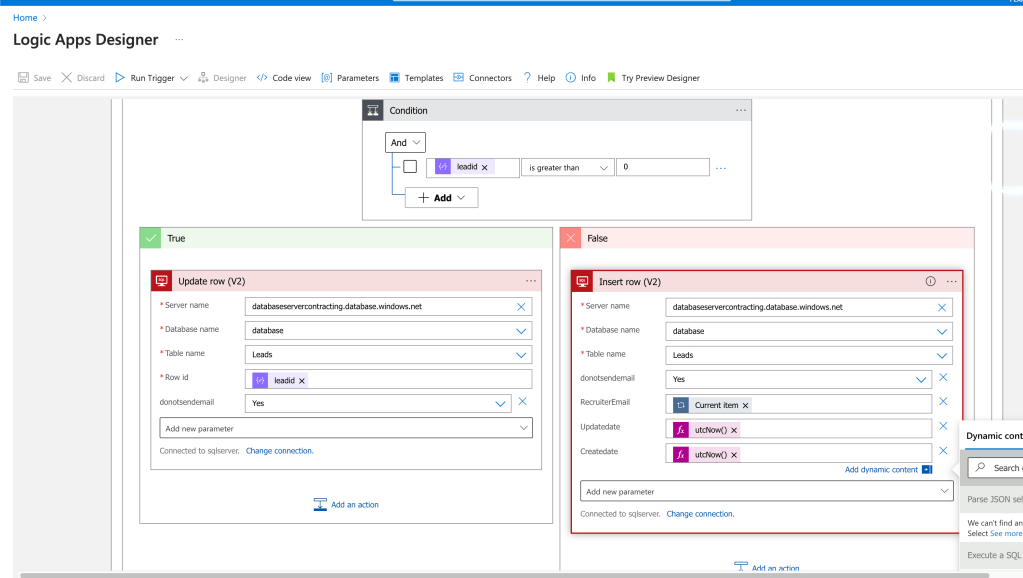Open the Designer view icon
The image size is (1023, 578).
click(204, 78)
